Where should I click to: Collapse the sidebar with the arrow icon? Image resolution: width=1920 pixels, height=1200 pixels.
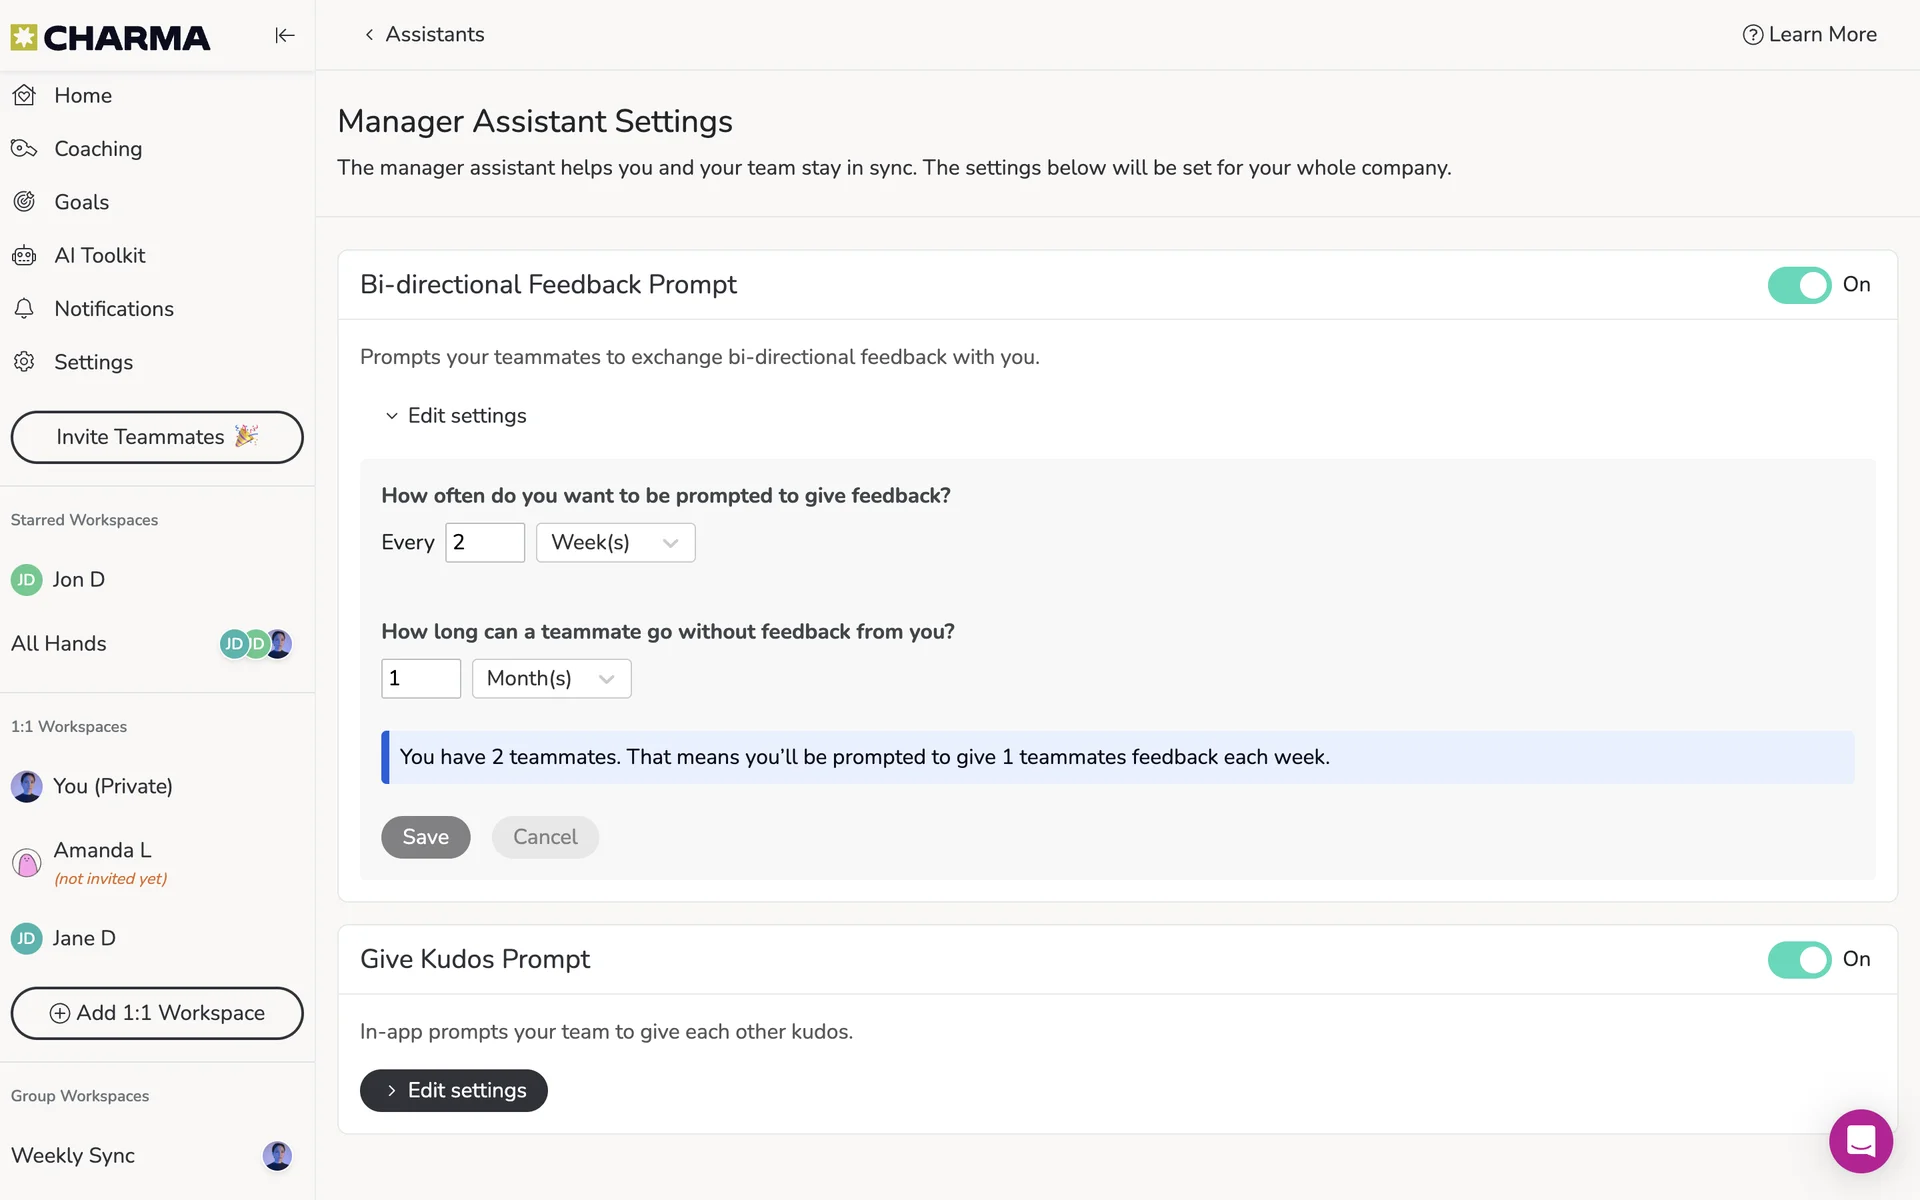pos(285,36)
